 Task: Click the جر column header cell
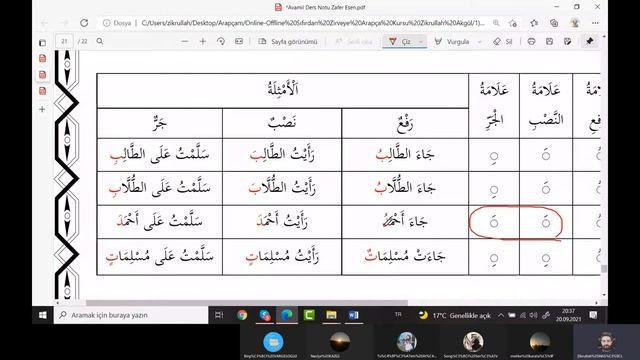[x=160, y=123]
